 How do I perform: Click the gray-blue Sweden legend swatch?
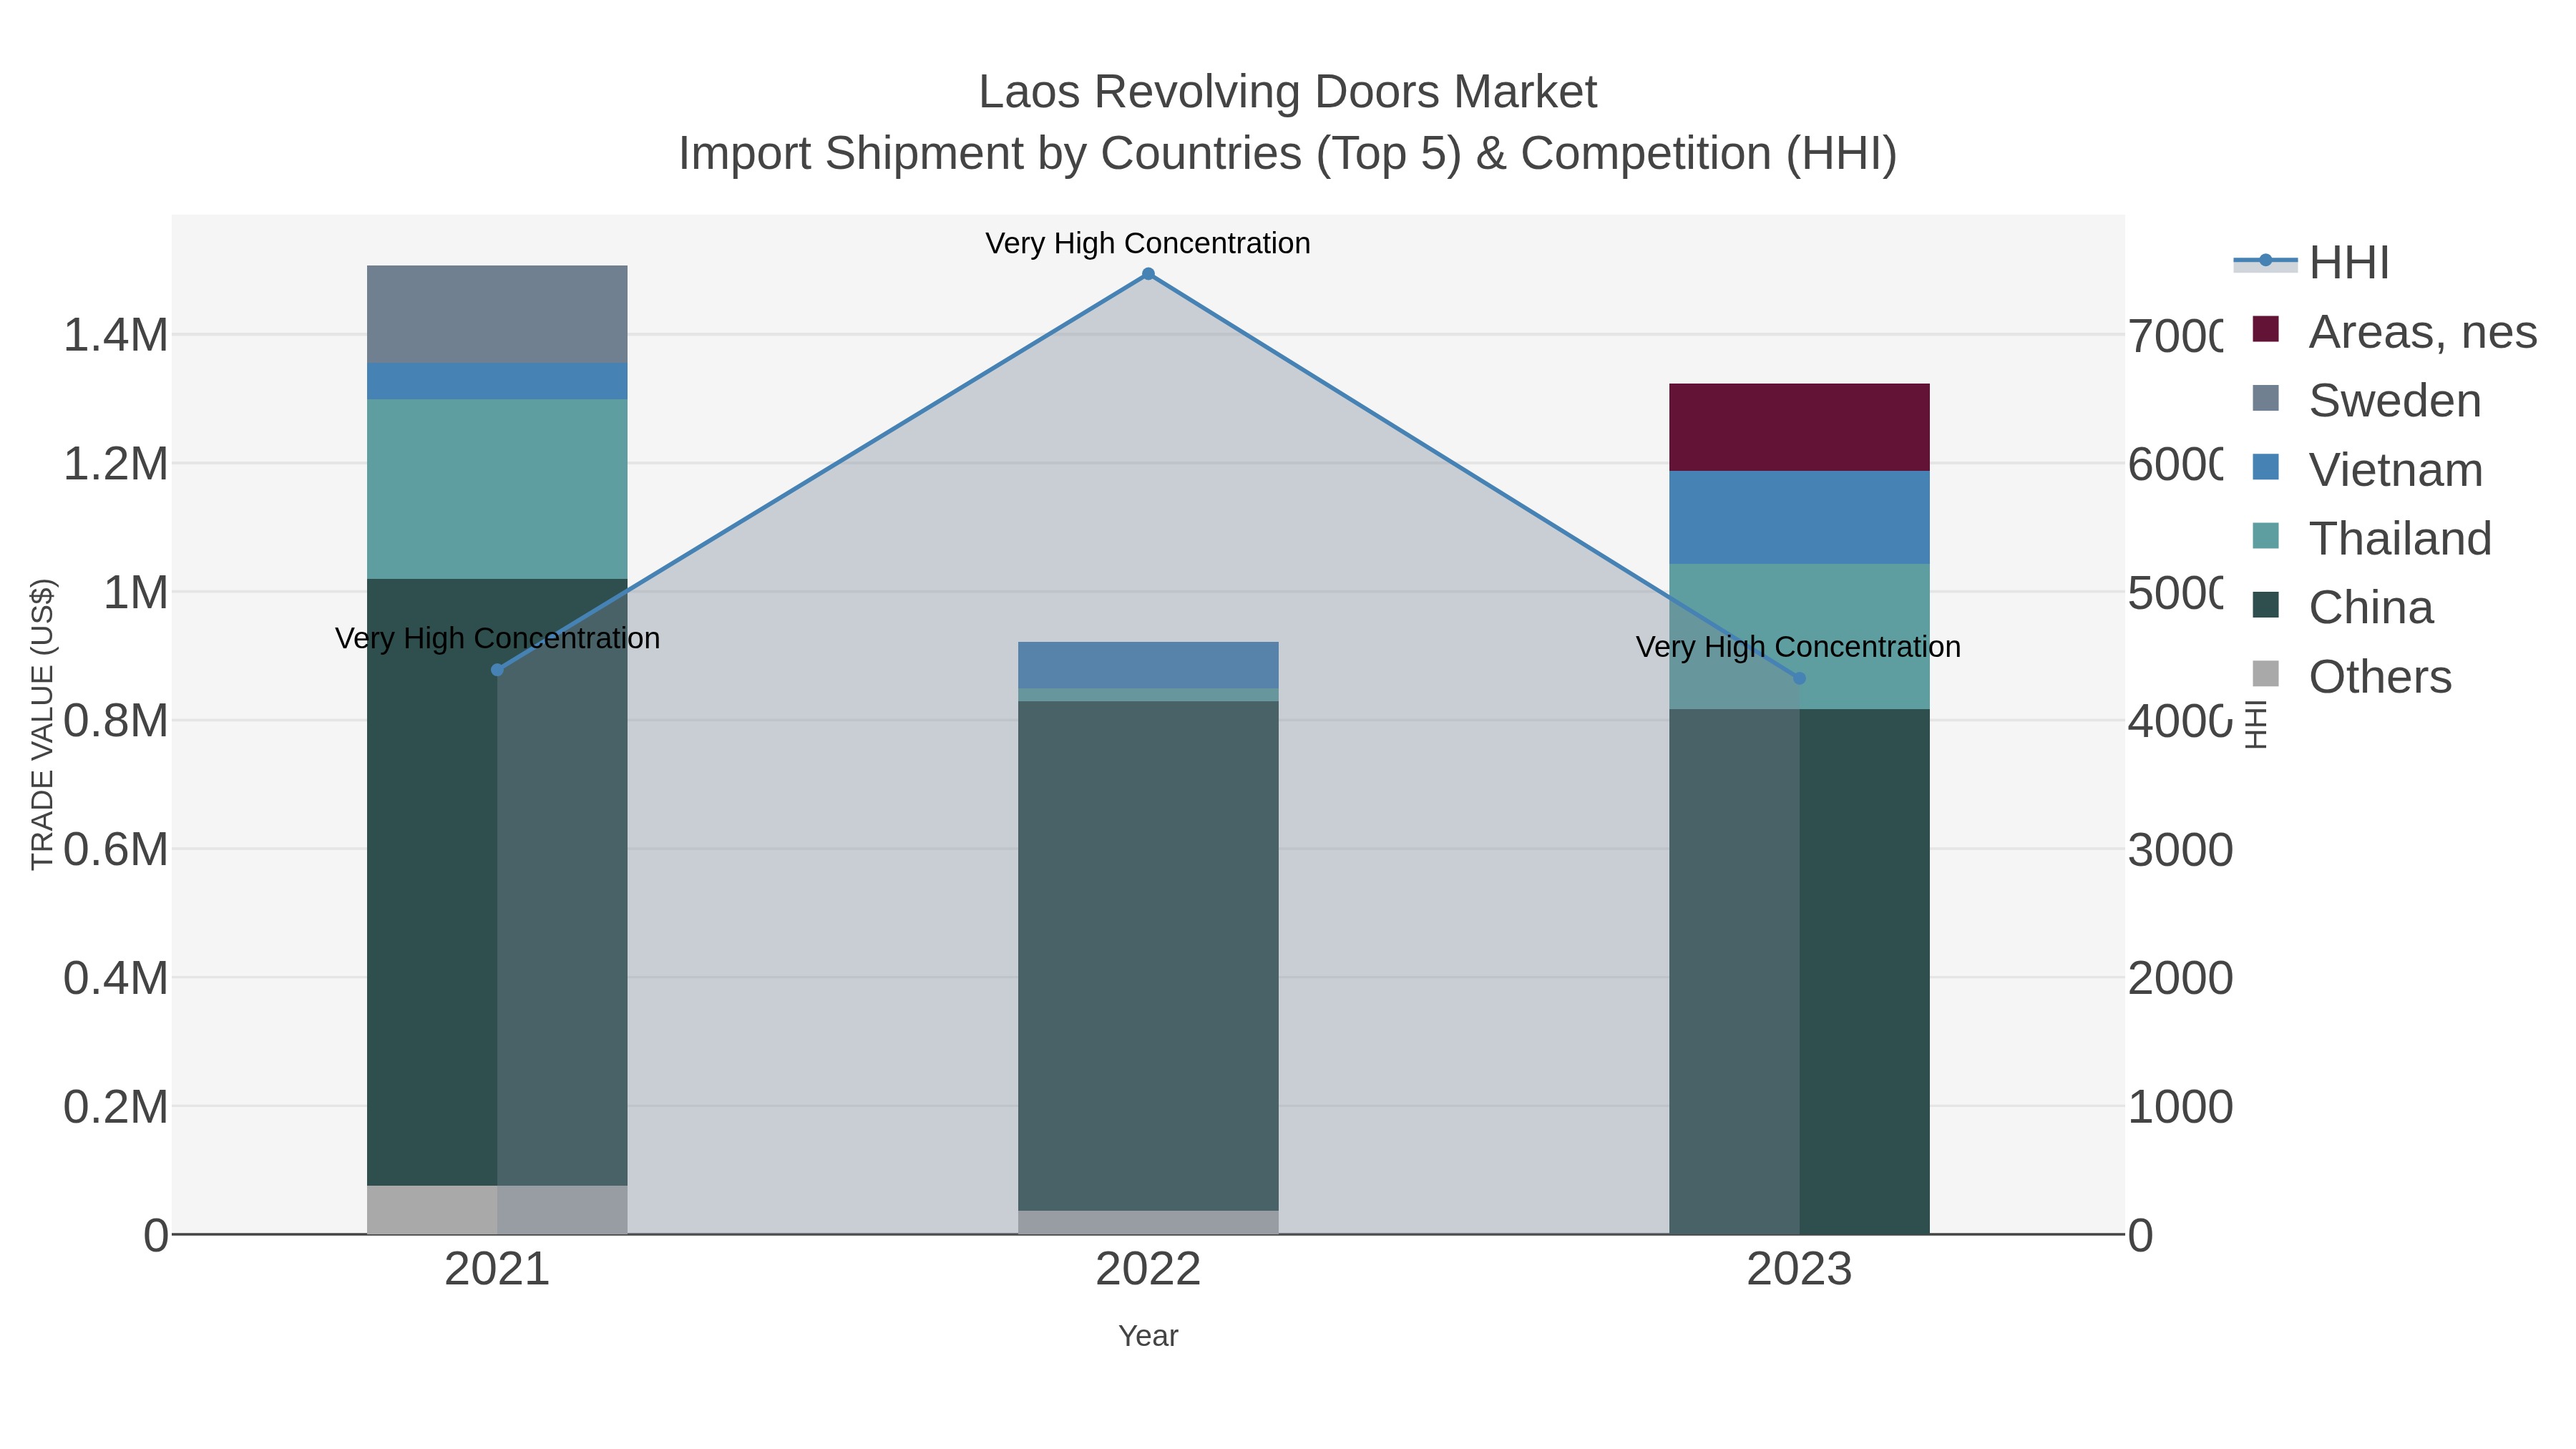click(2266, 398)
